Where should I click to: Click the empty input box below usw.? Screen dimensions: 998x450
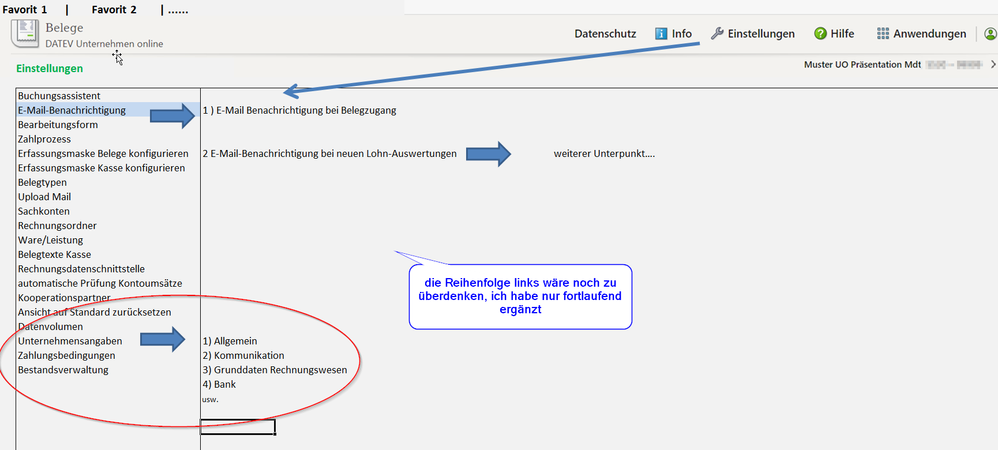[237, 427]
